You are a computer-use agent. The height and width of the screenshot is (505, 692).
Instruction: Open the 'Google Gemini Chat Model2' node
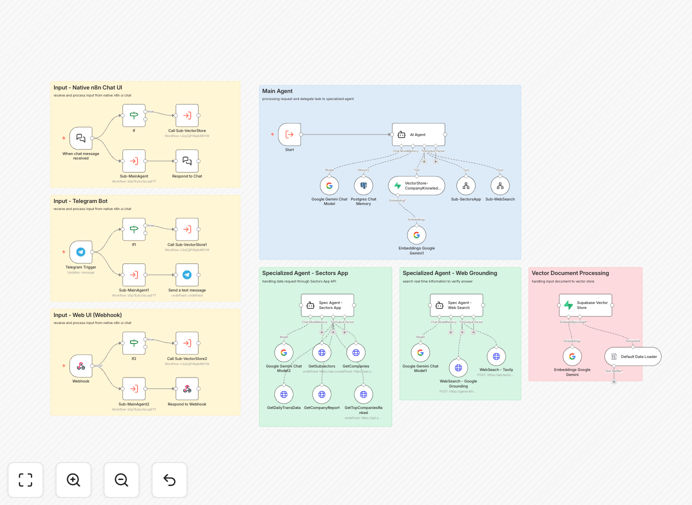284,353
